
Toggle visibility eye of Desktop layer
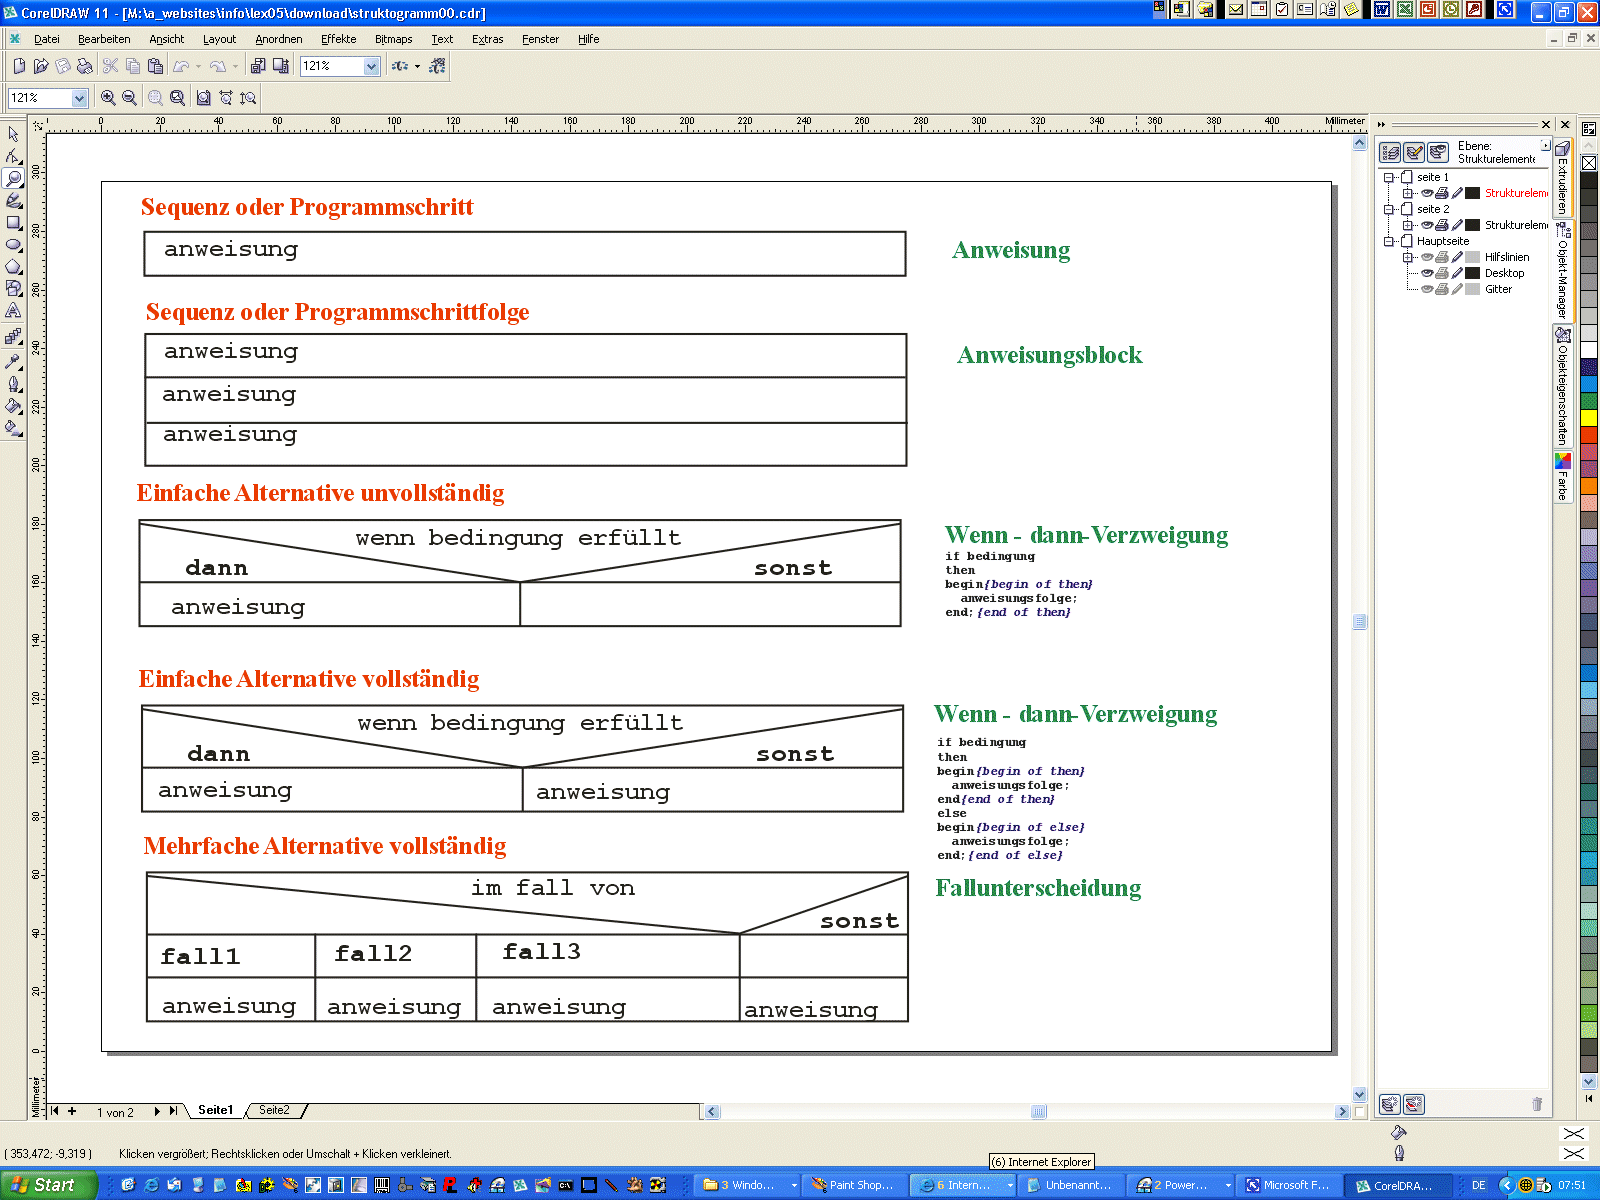click(1427, 273)
